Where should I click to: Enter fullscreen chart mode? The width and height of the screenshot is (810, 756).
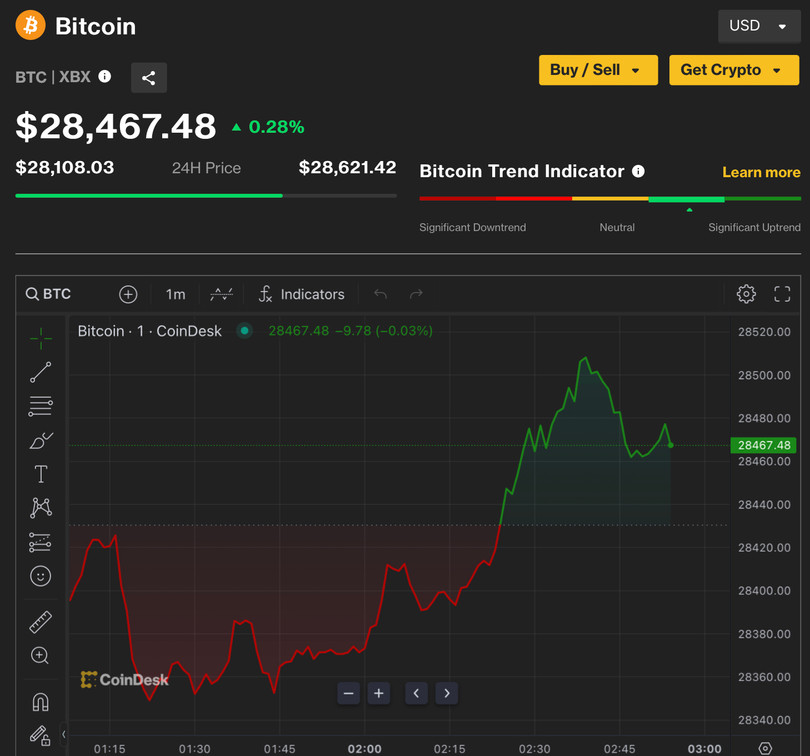tap(782, 294)
